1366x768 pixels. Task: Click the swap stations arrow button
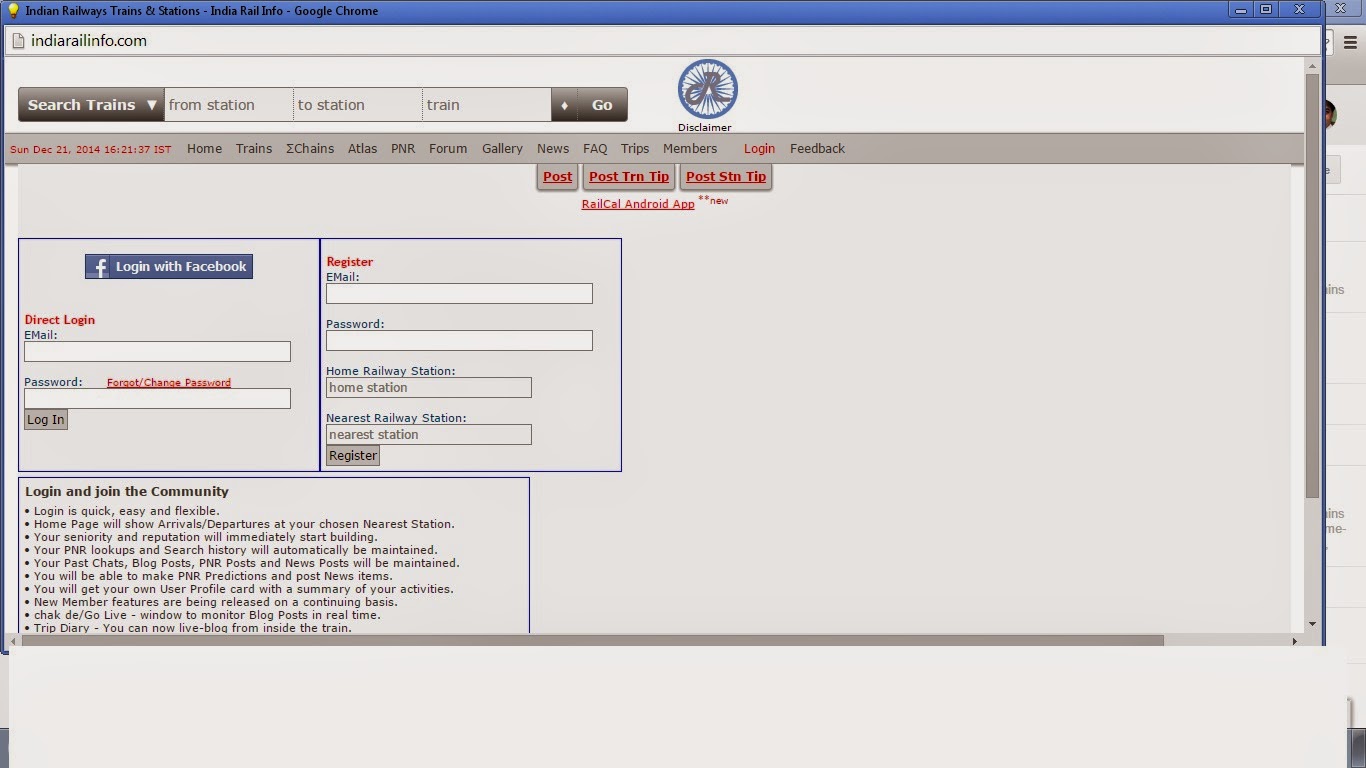pos(564,105)
